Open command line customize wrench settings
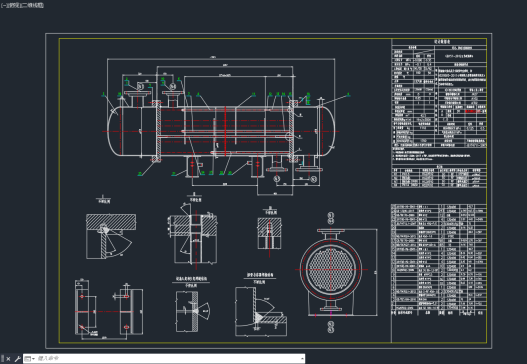The height and width of the screenshot is (364, 527). coord(17,359)
